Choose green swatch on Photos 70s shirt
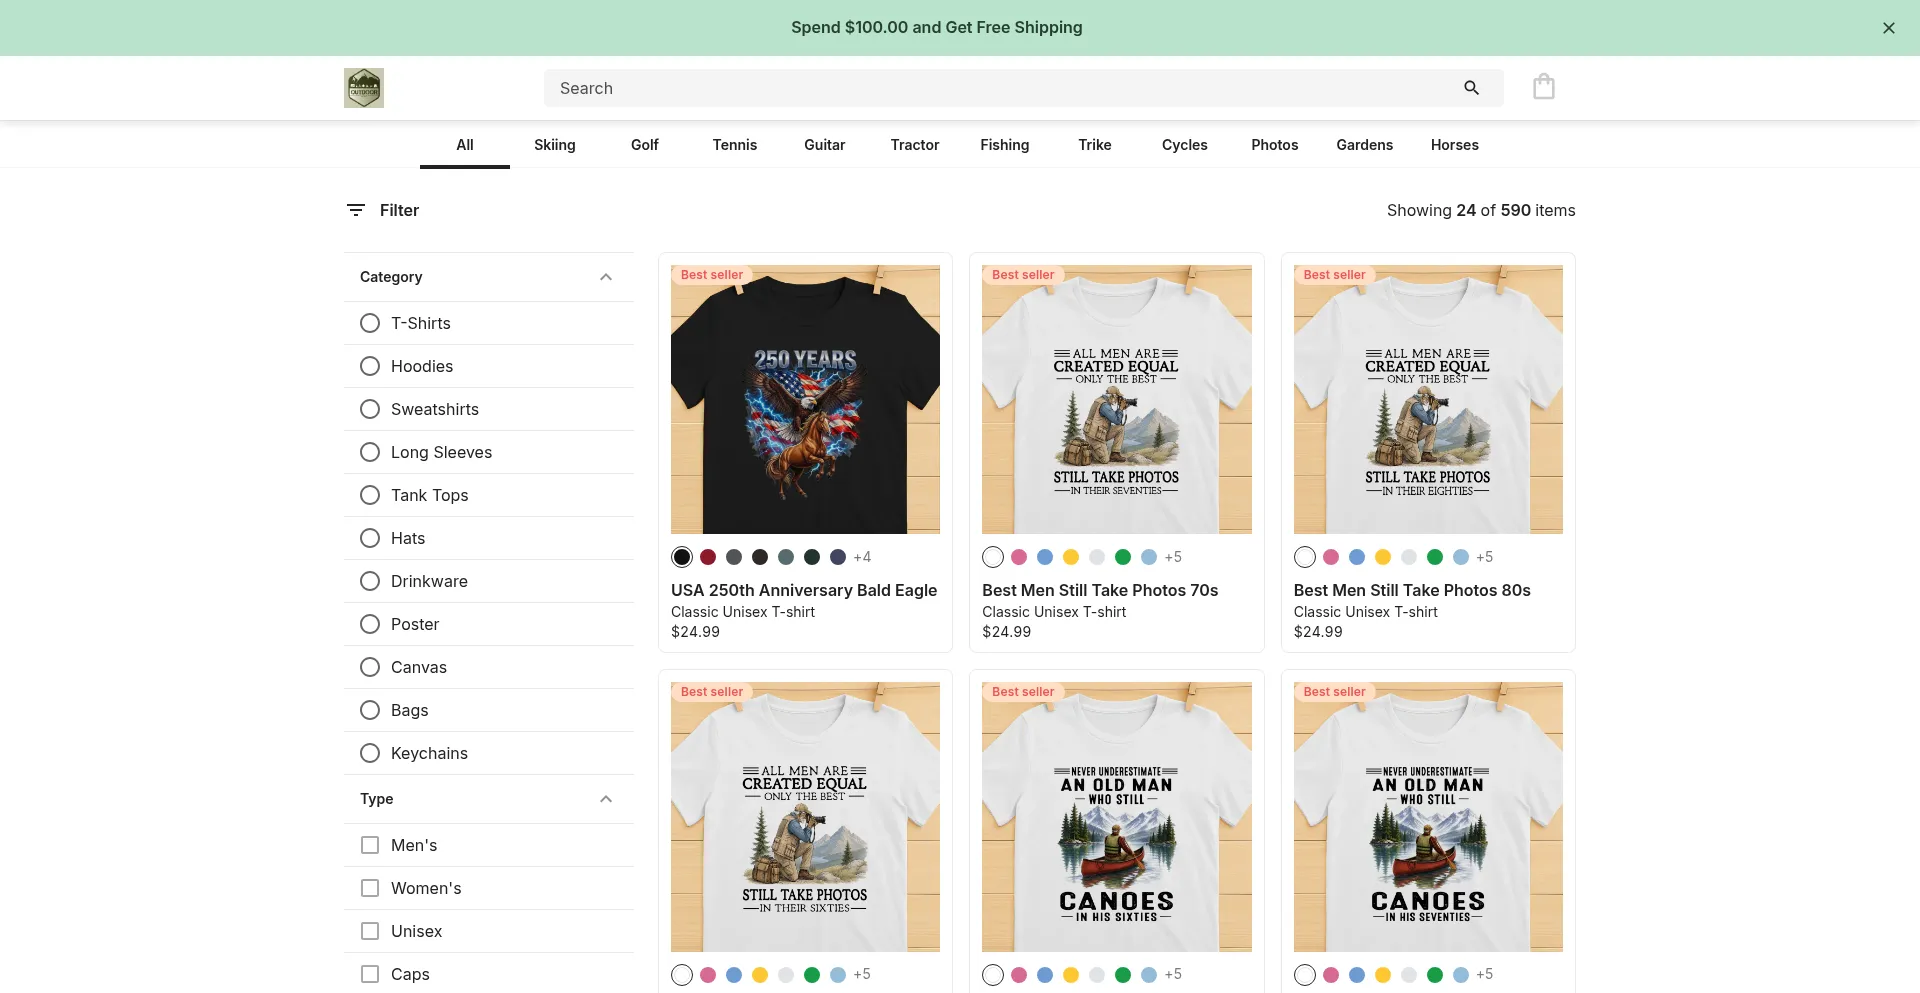 pyautogui.click(x=1123, y=557)
